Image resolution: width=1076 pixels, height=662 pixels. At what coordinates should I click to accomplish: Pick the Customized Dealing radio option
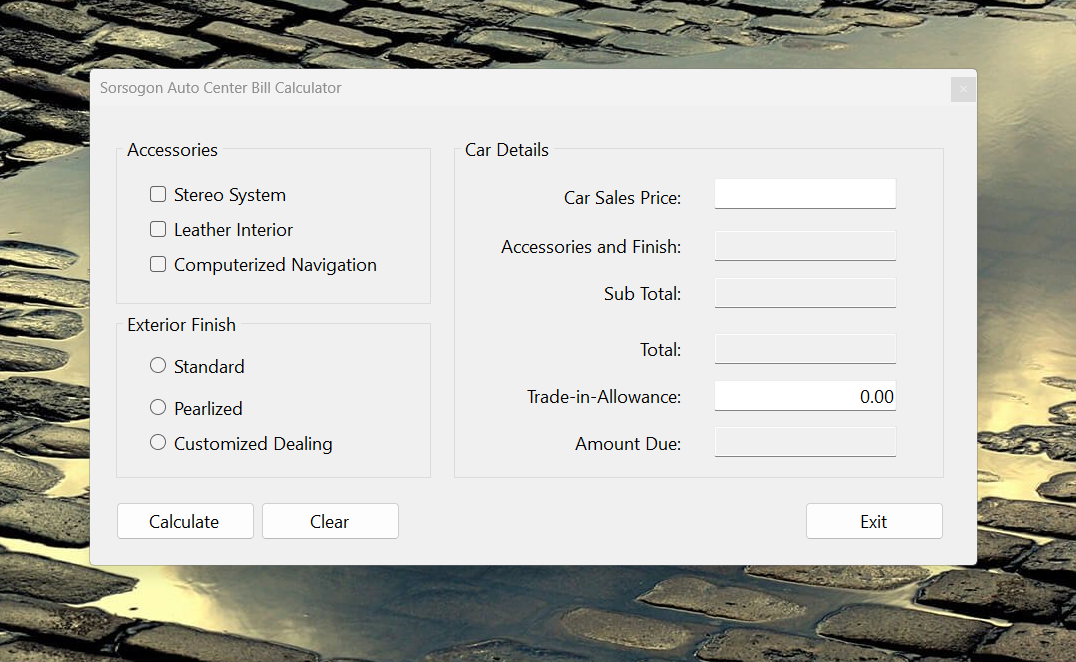(158, 443)
